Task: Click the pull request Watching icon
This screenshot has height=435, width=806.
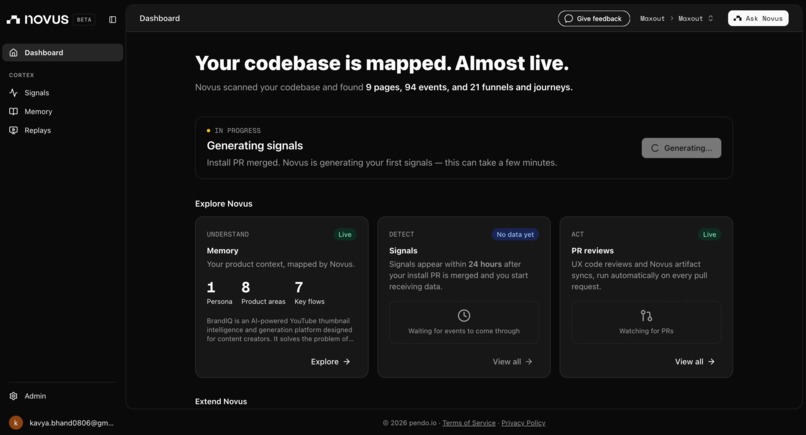Action: 646,315
